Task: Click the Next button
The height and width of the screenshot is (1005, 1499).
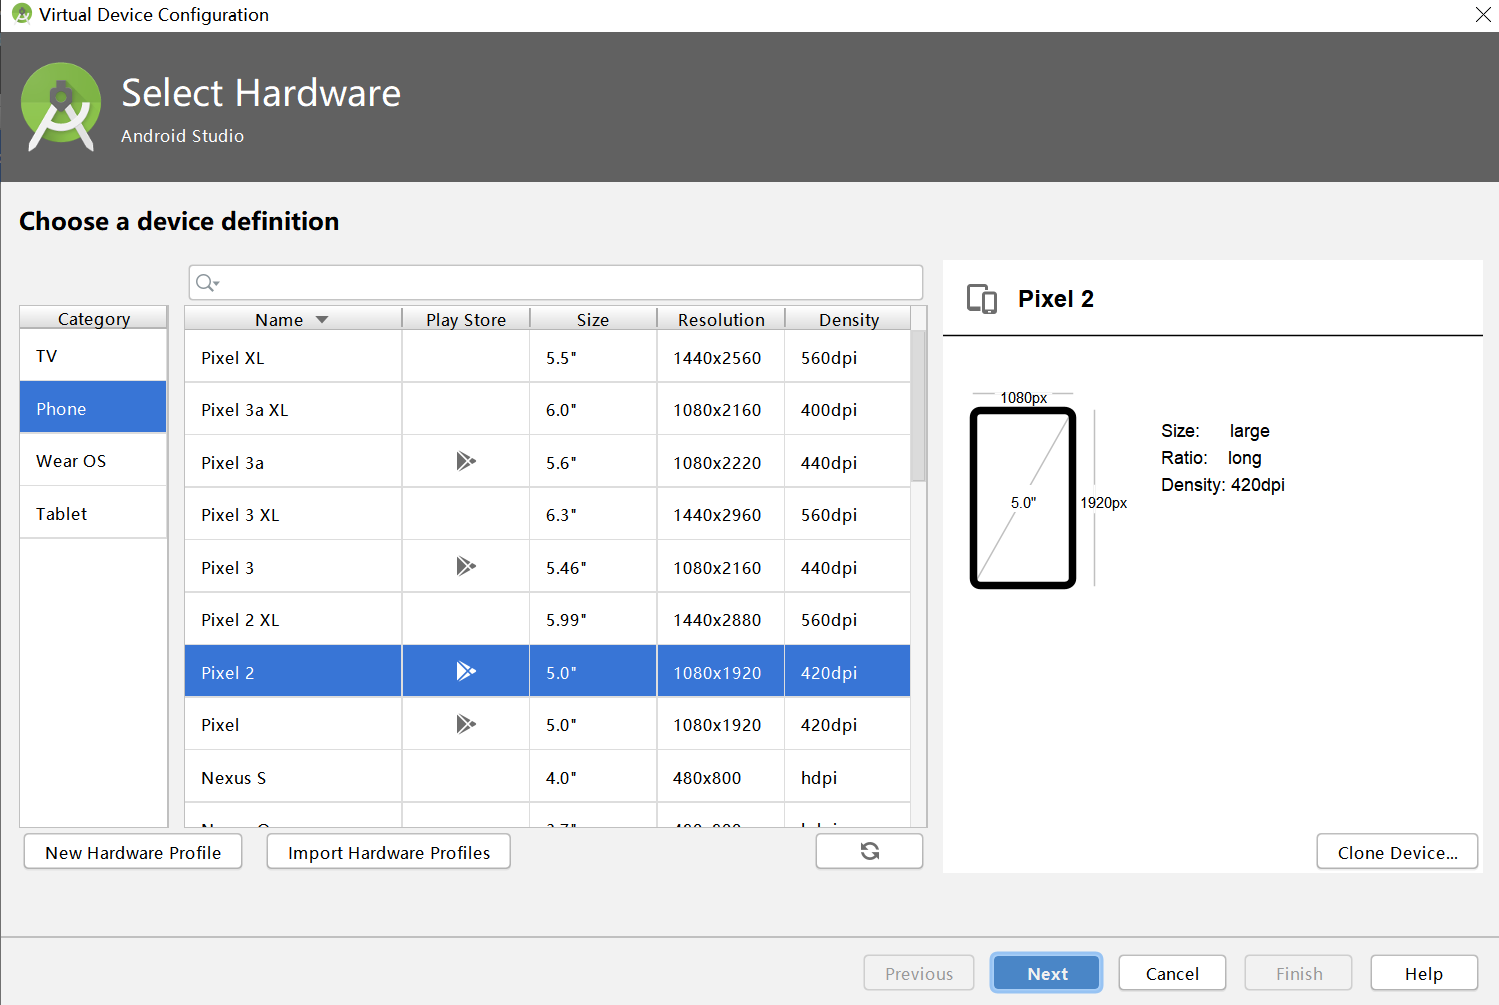Action: pos(1047,973)
